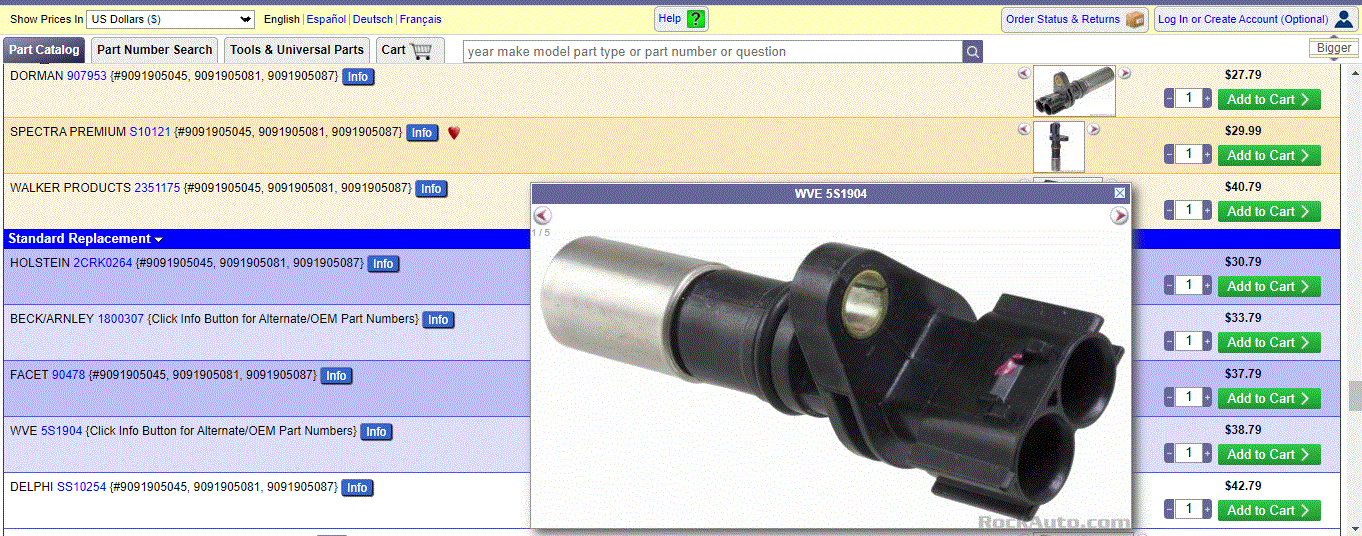
Task: Add the $40.79 WALKER part to cart
Action: 1269,211
